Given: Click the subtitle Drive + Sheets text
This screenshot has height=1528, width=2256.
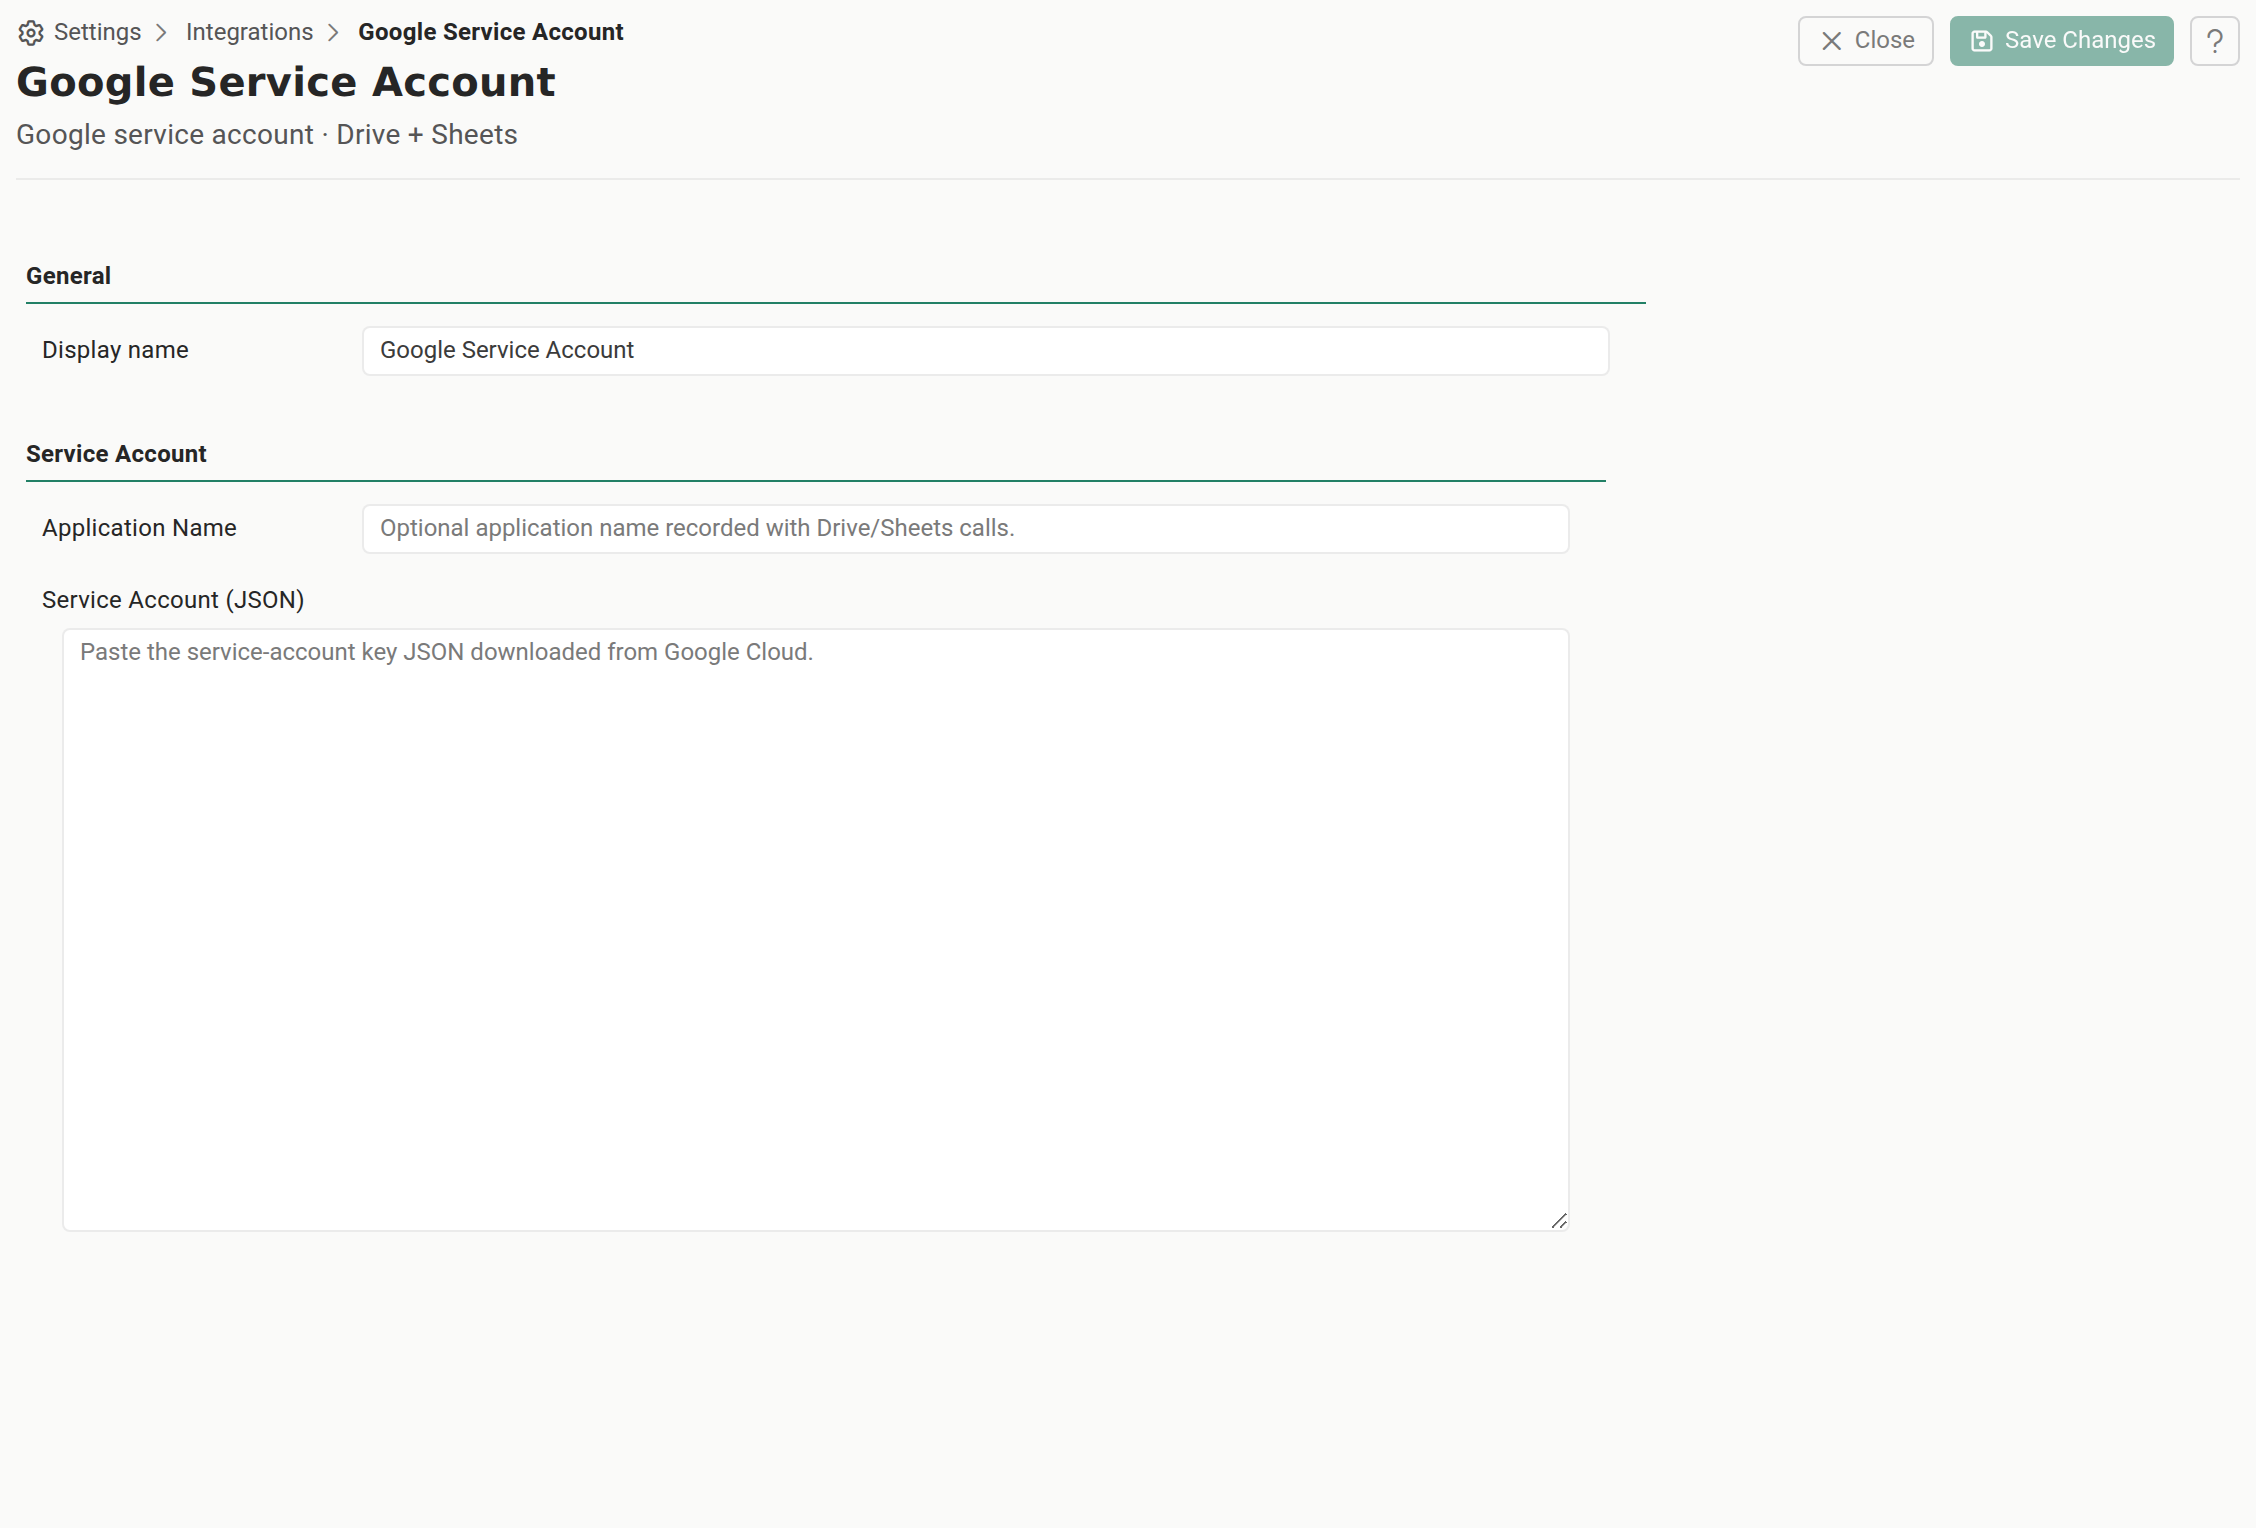Looking at the screenshot, I should (x=426, y=135).
